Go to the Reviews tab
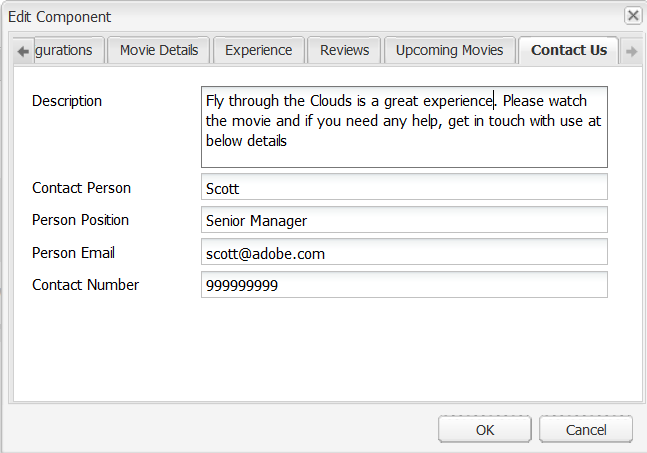 pos(344,51)
